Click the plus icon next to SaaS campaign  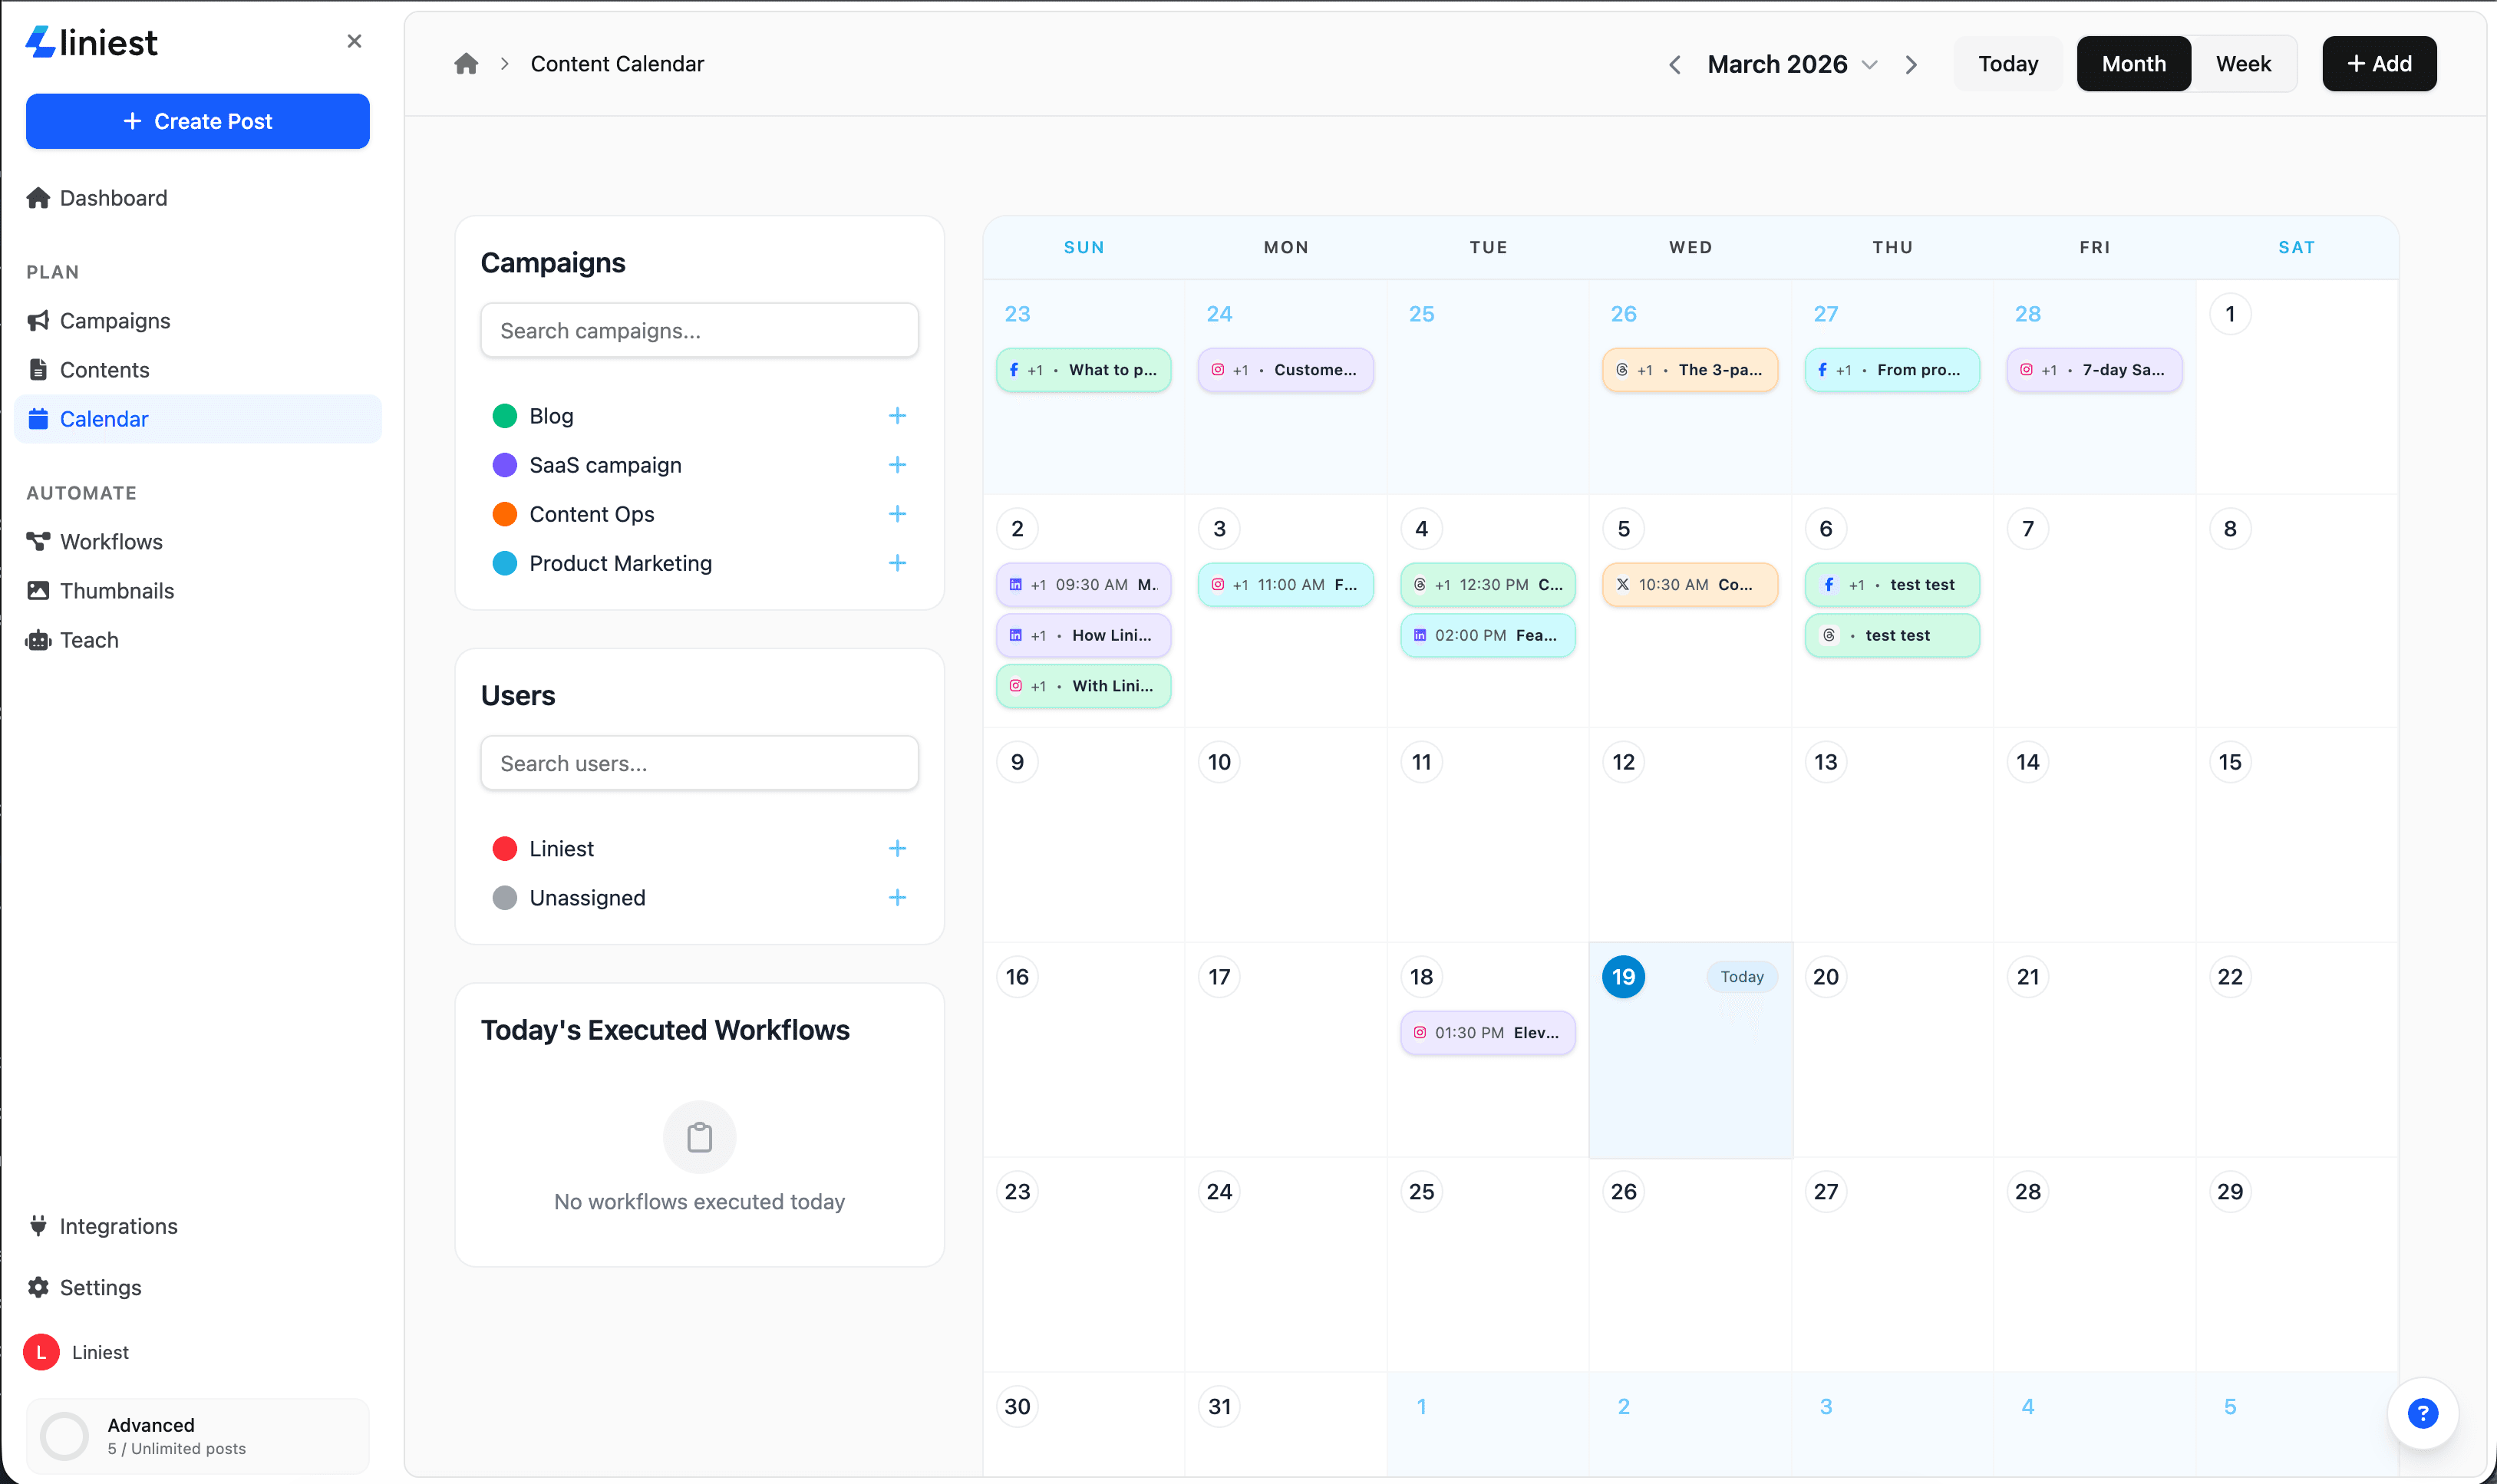(897, 464)
